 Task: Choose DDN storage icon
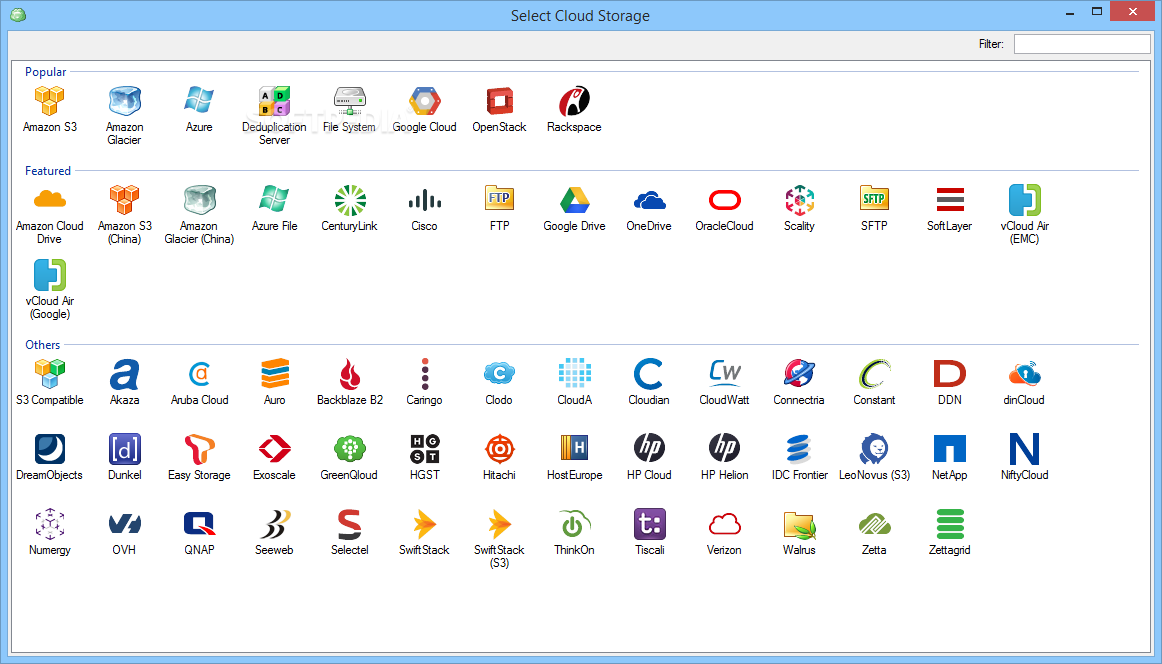pyautogui.click(x=949, y=374)
